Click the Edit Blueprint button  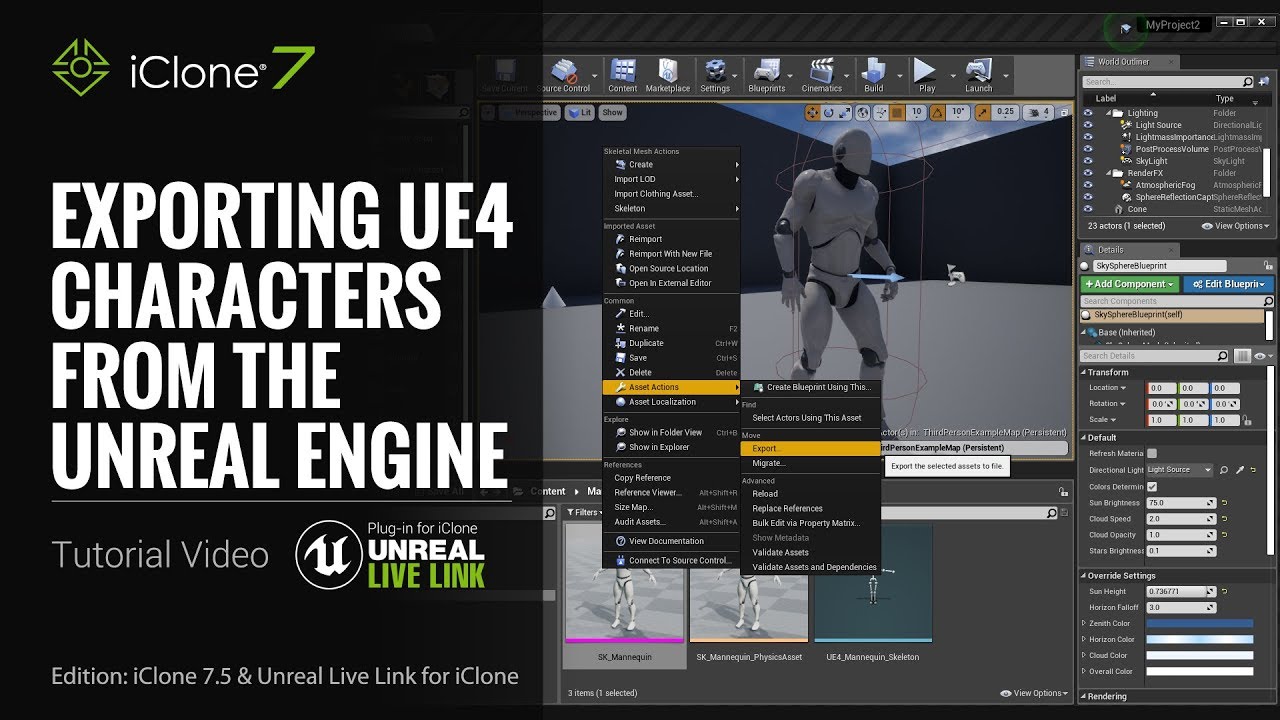point(1228,284)
